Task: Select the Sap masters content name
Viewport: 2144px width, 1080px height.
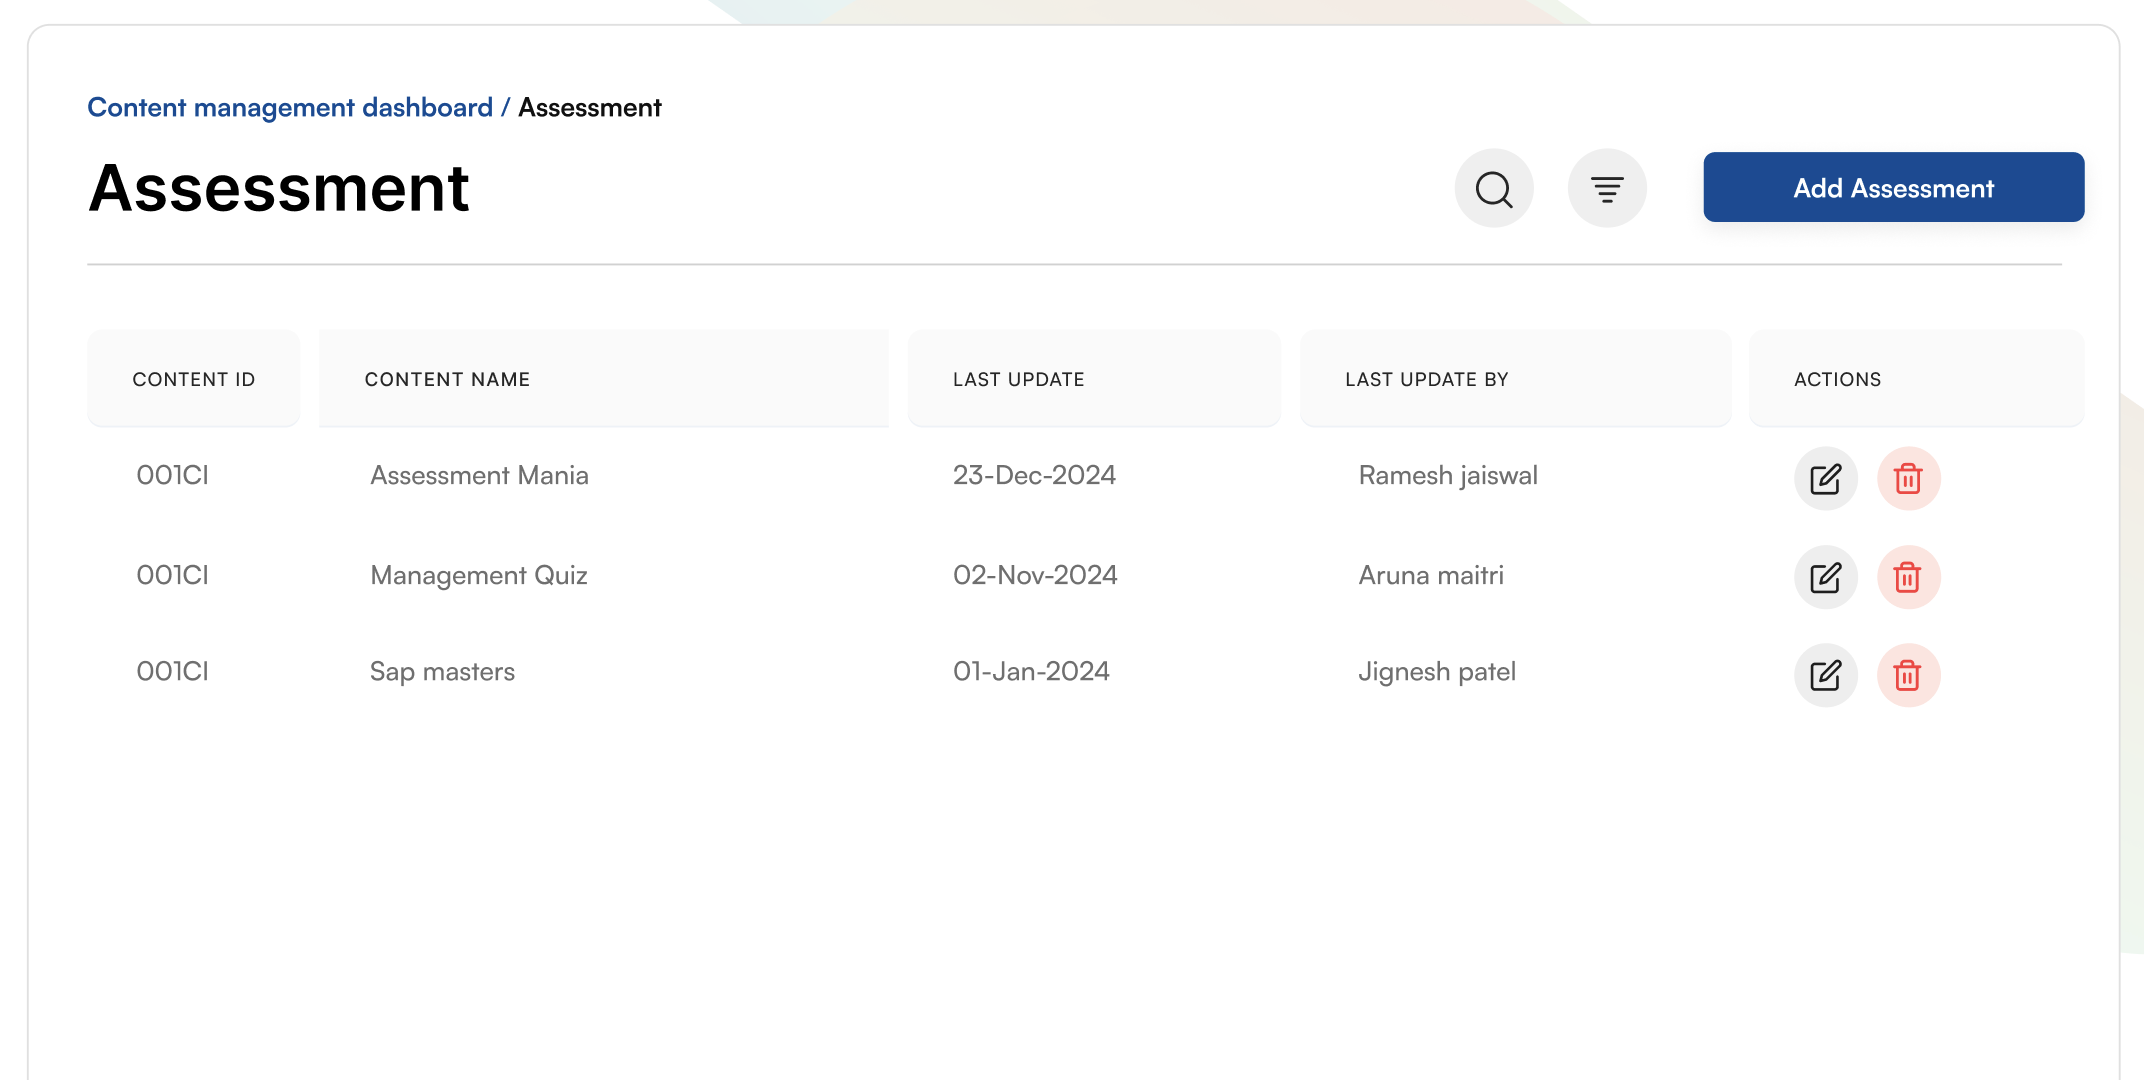Action: (442, 671)
